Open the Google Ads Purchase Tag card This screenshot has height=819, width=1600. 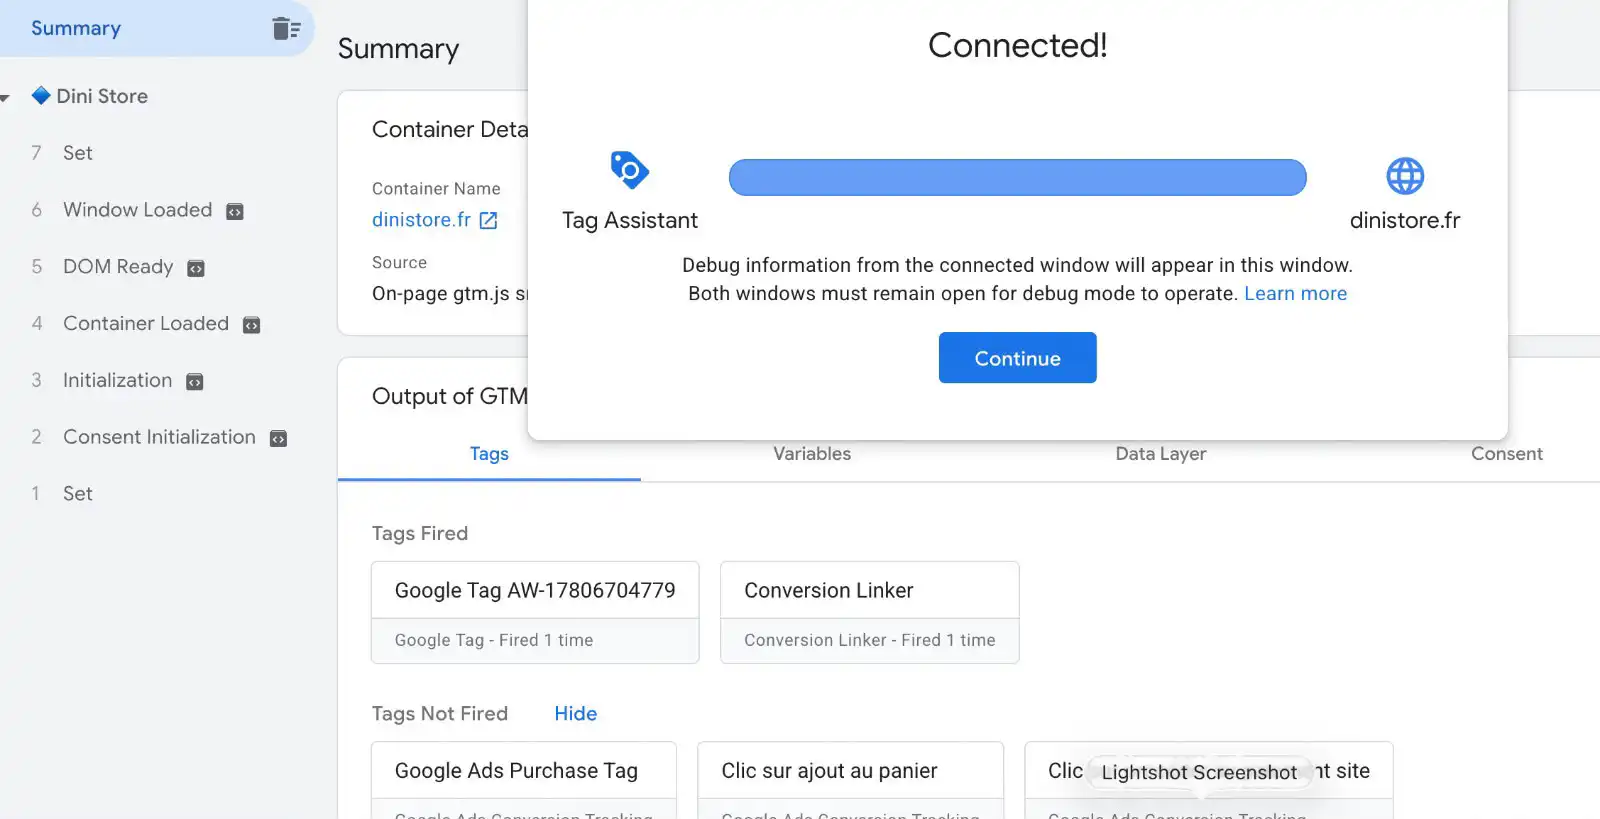pyautogui.click(x=524, y=780)
